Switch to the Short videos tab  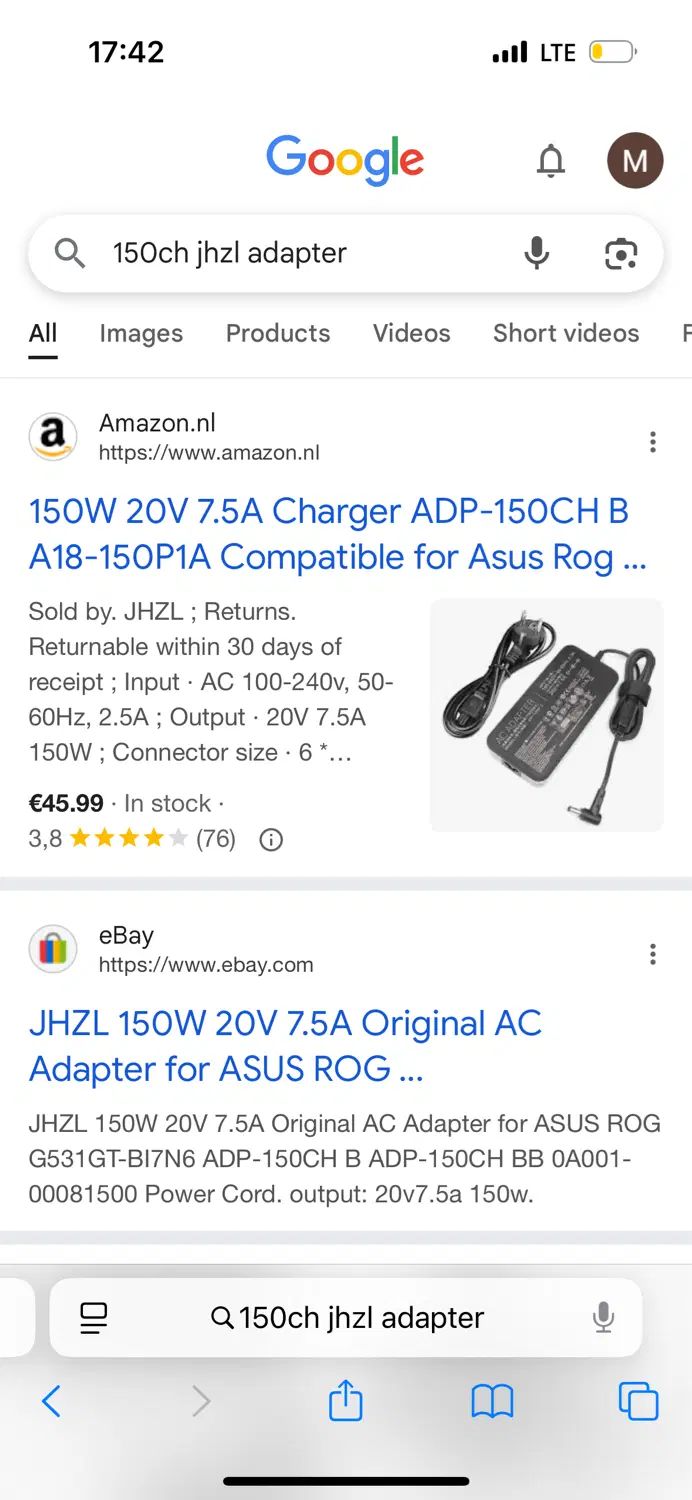(x=566, y=333)
